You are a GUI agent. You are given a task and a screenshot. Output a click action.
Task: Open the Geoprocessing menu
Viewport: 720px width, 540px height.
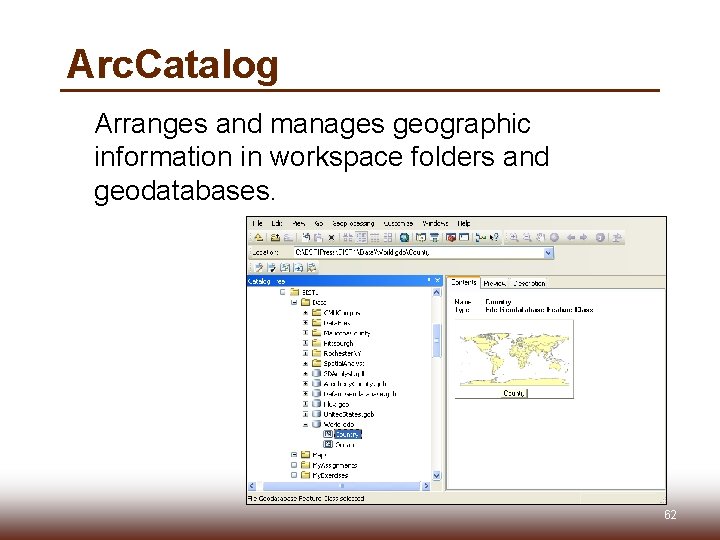point(353,224)
